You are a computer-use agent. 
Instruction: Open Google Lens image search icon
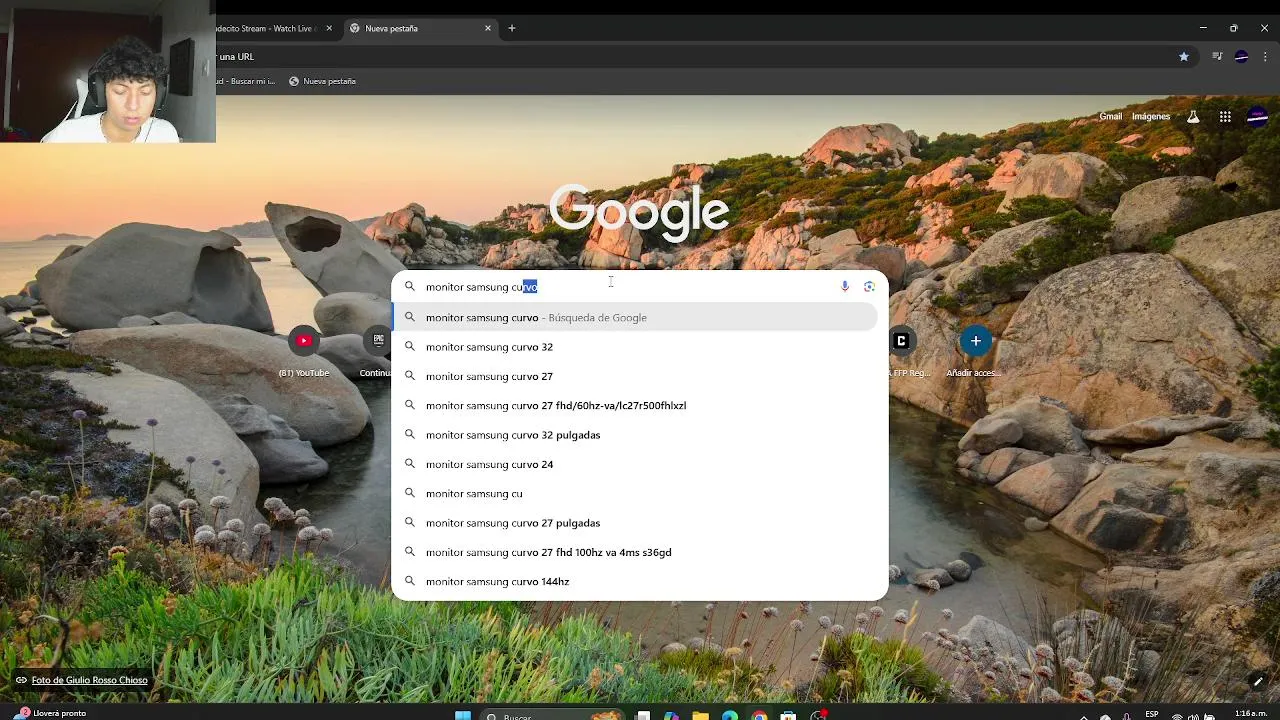869,287
